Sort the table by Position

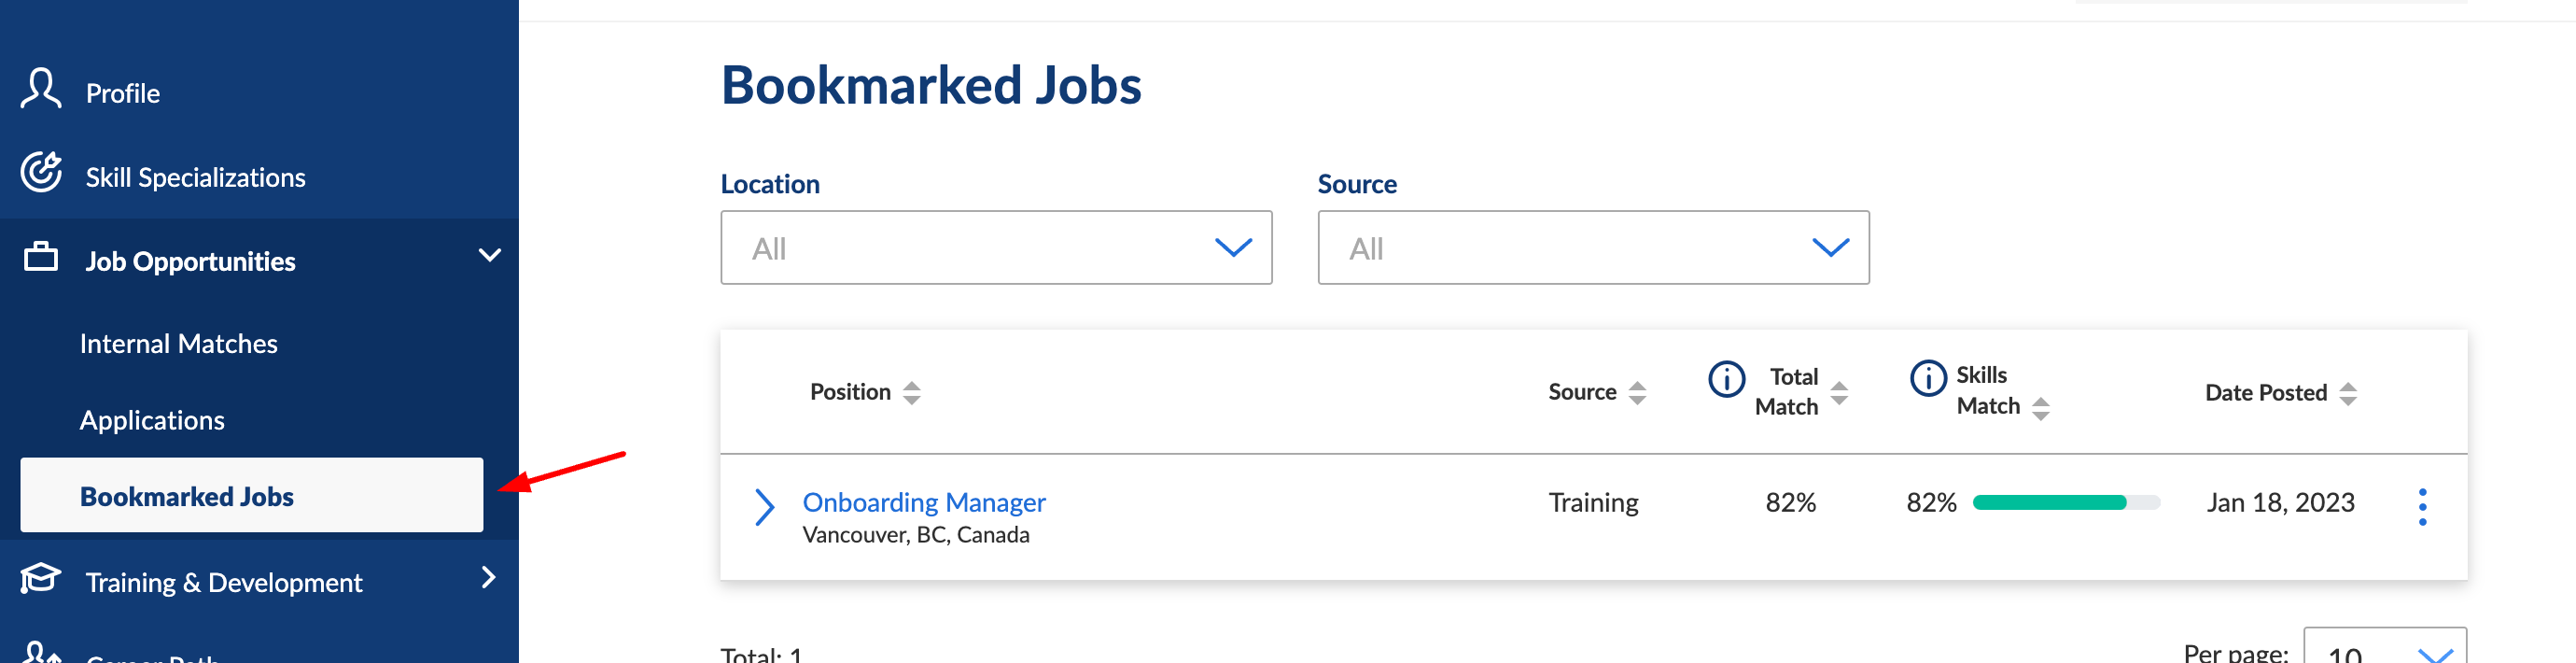tap(911, 393)
